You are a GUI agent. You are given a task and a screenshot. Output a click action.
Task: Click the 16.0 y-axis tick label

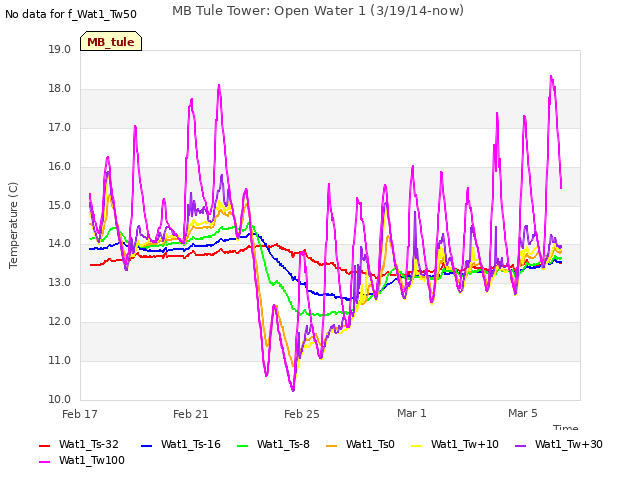(x=60, y=167)
